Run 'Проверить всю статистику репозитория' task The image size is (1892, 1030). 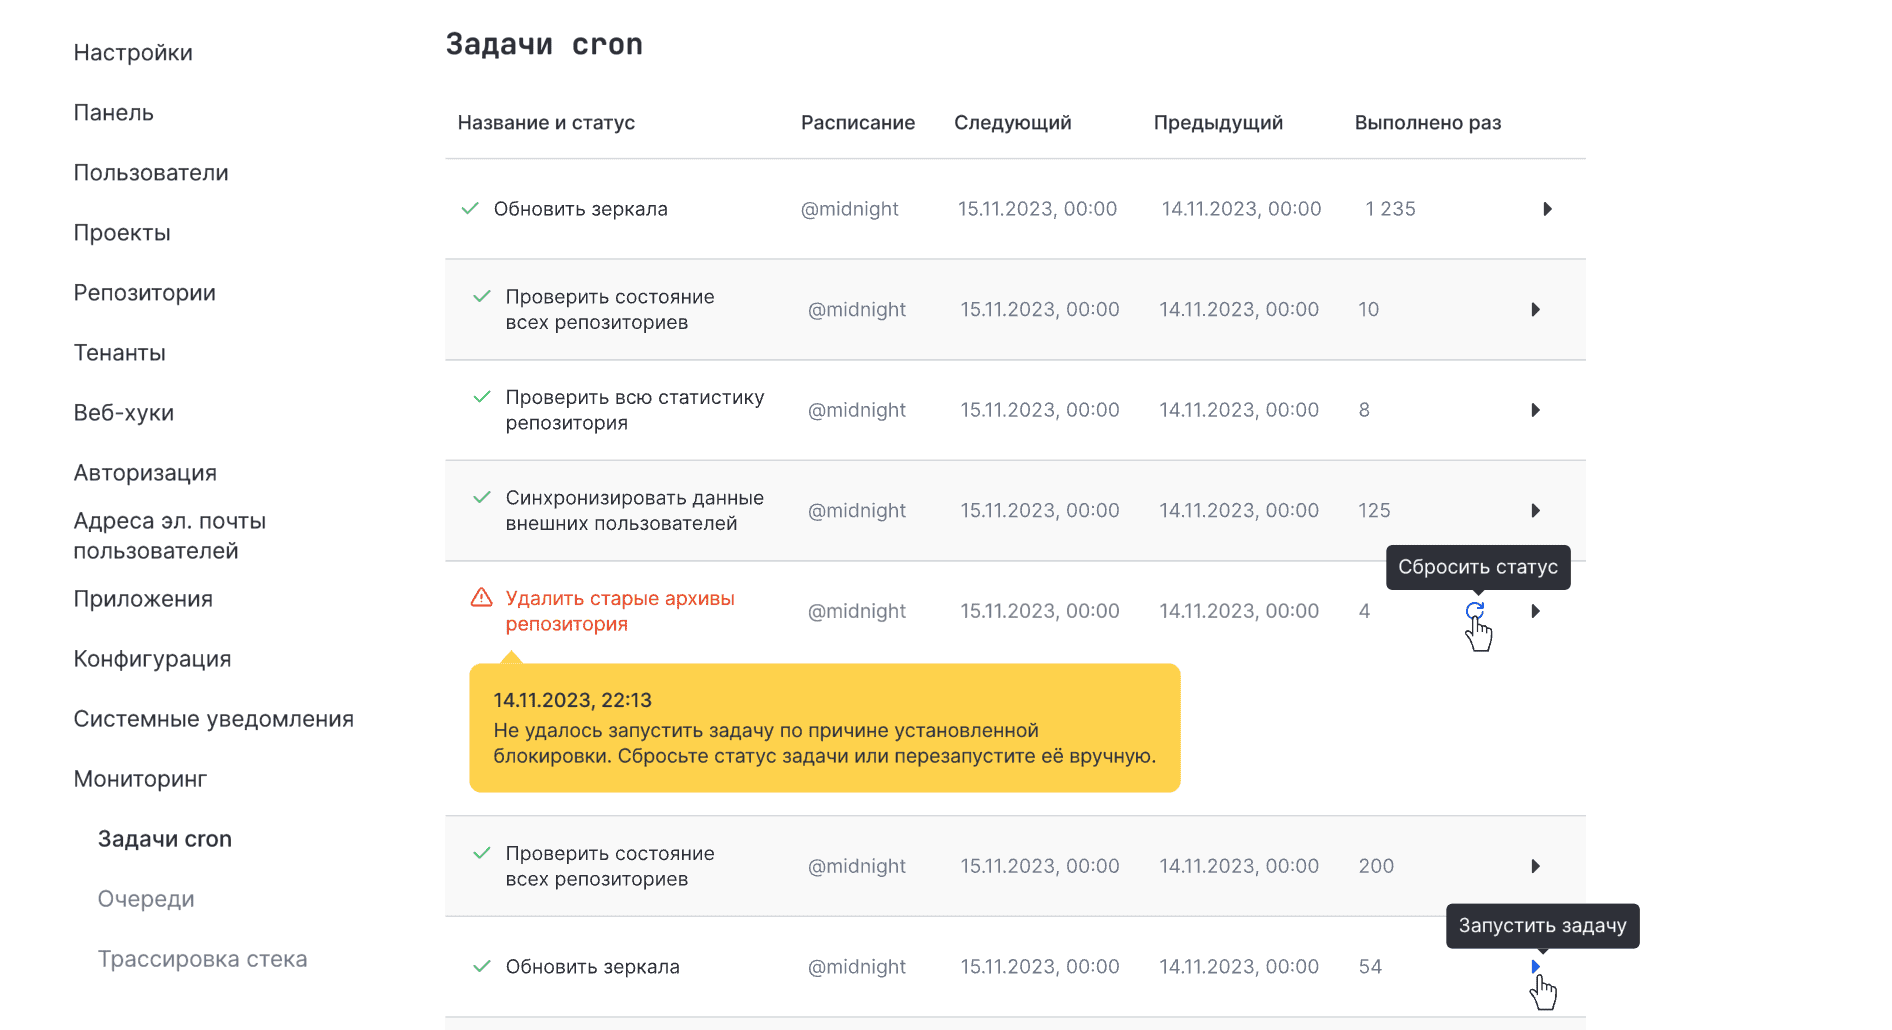(1535, 410)
